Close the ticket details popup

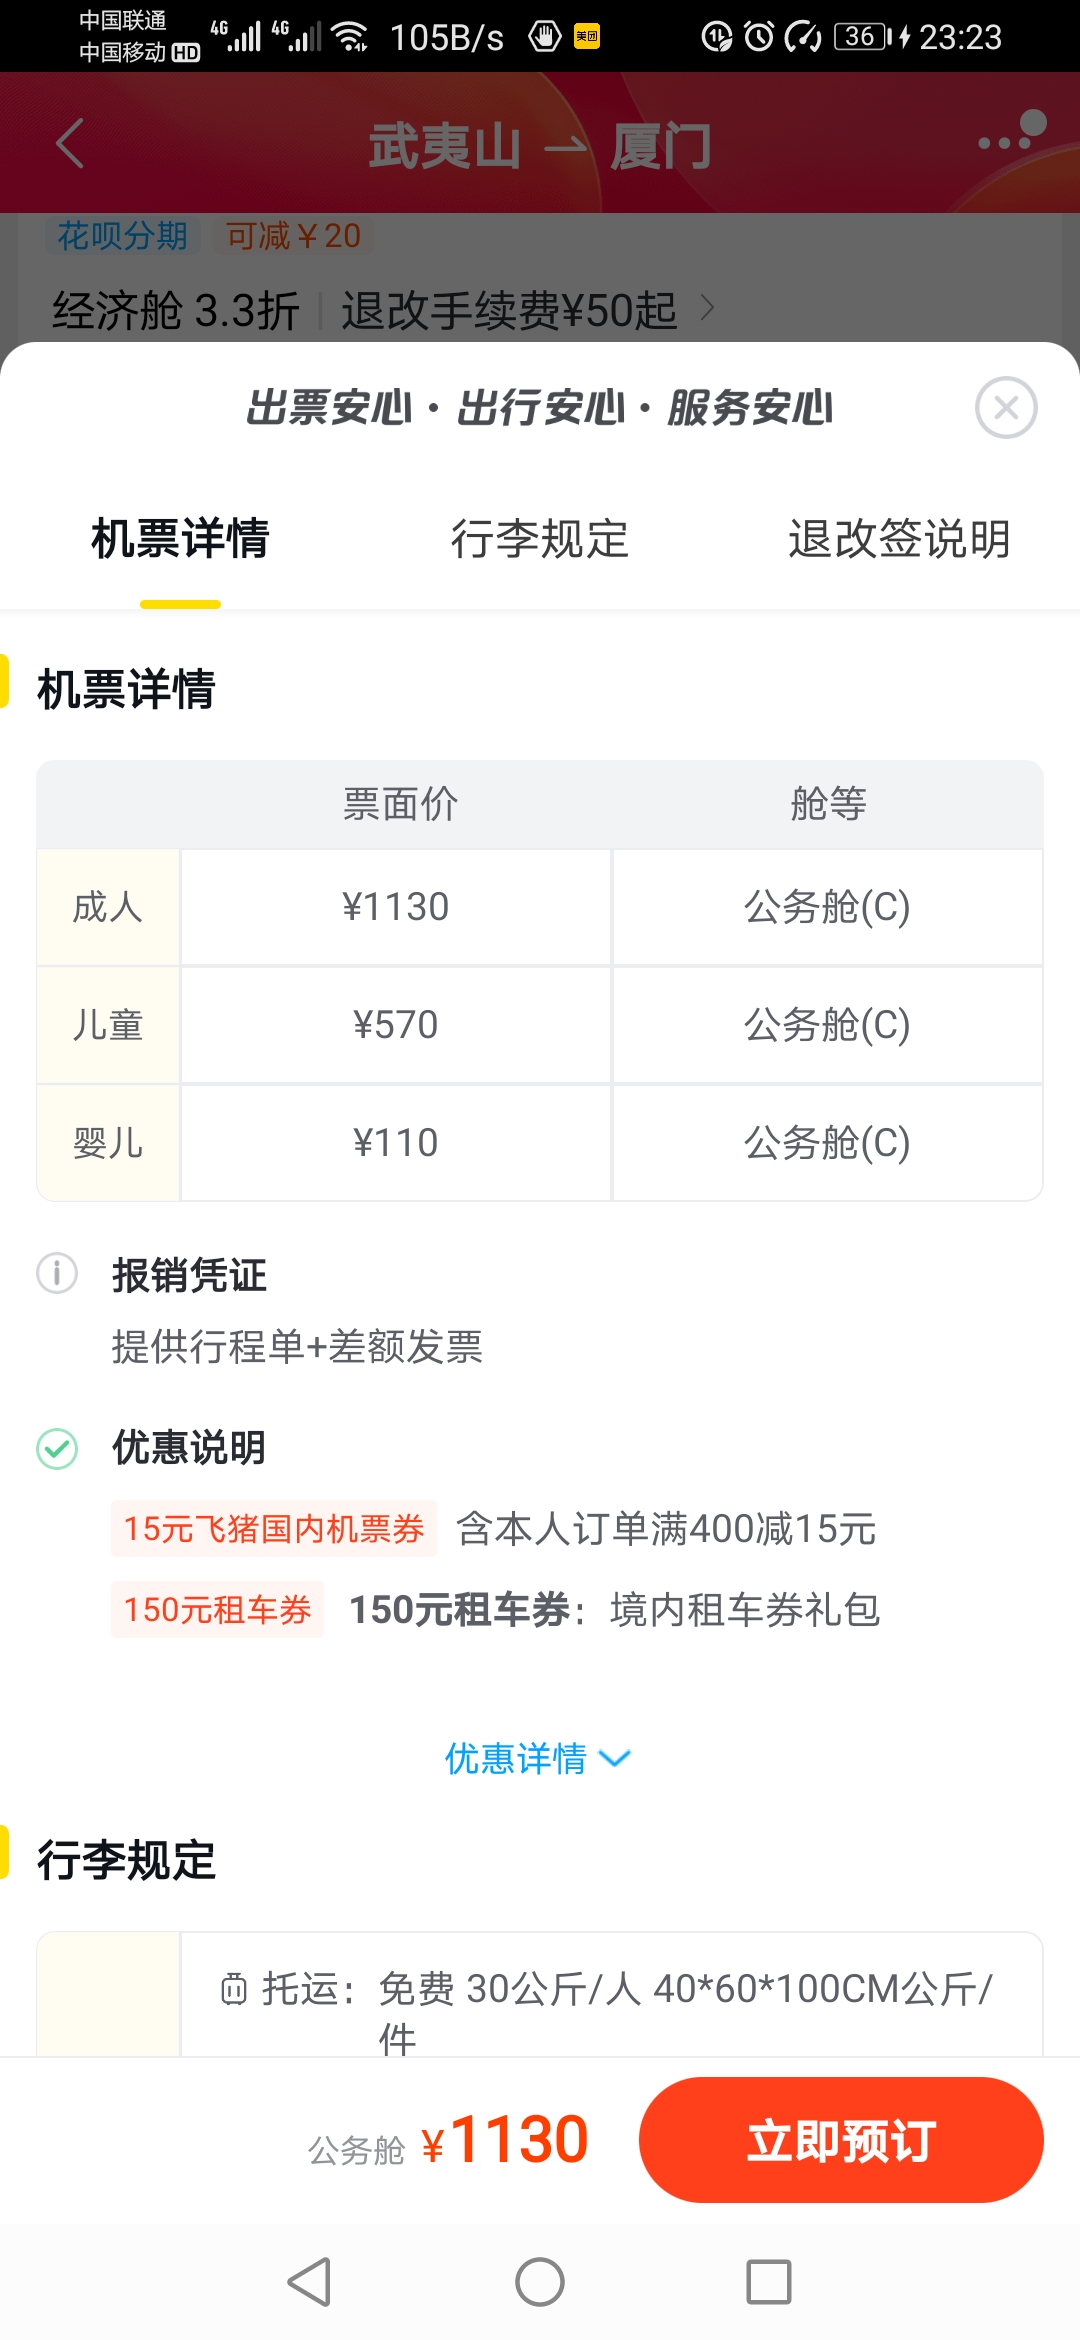pos(1006,408)
